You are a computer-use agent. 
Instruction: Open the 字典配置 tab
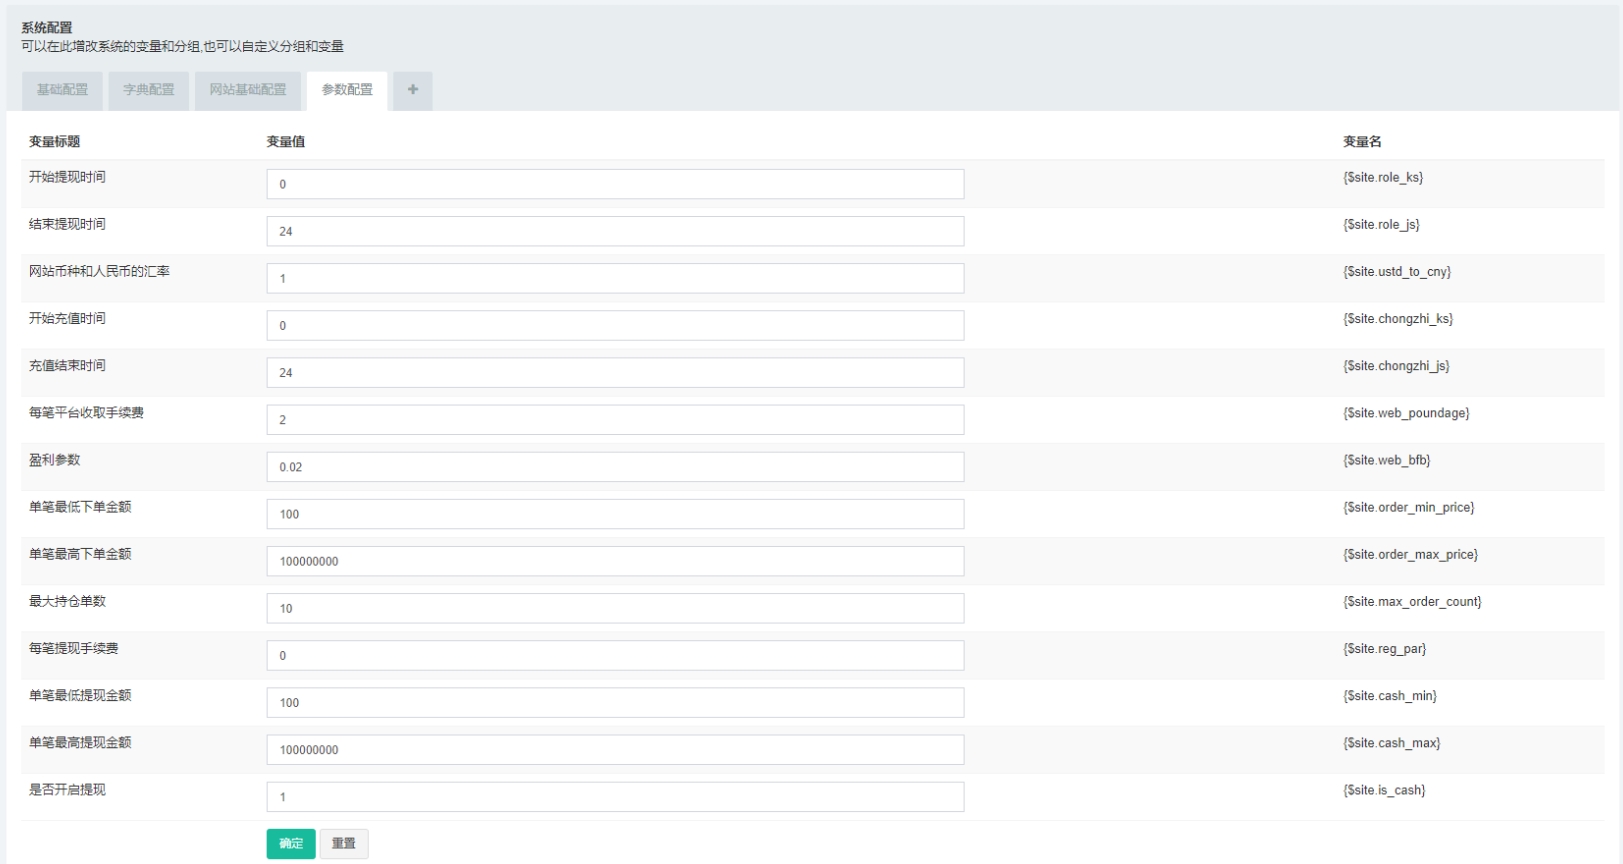point(148,90)
